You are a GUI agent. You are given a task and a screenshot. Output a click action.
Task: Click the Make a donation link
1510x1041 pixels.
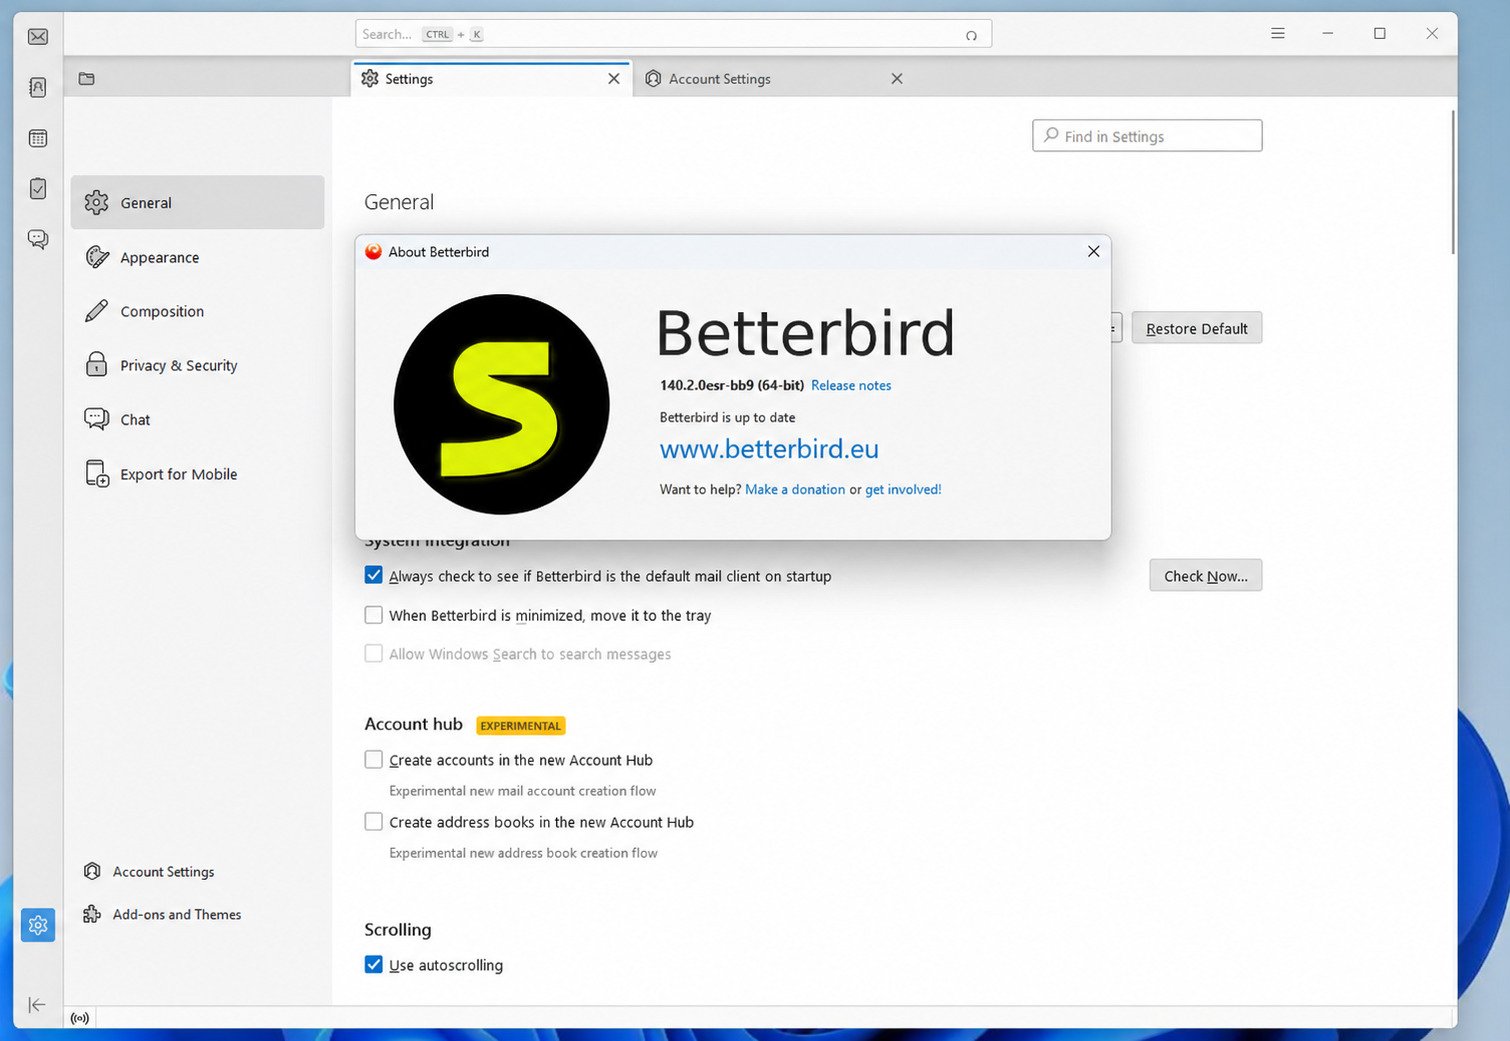[795, 489]
